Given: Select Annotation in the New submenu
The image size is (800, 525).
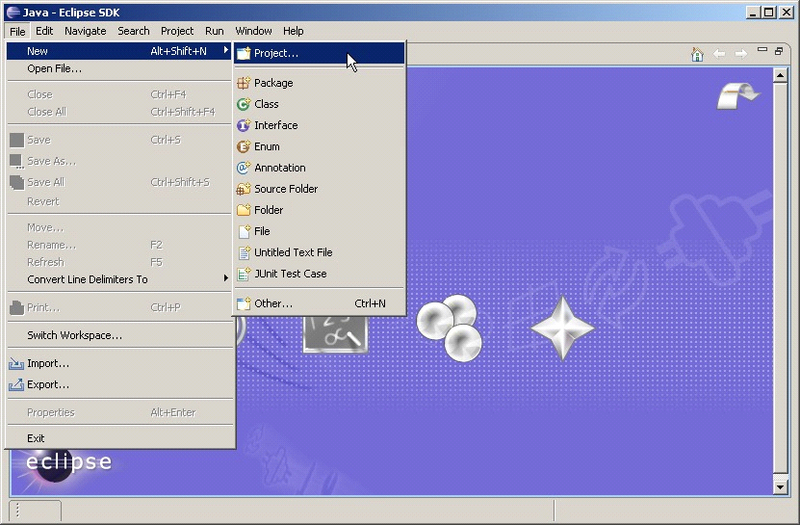Looking at the screenshot, I should click(x=319, y=167).
